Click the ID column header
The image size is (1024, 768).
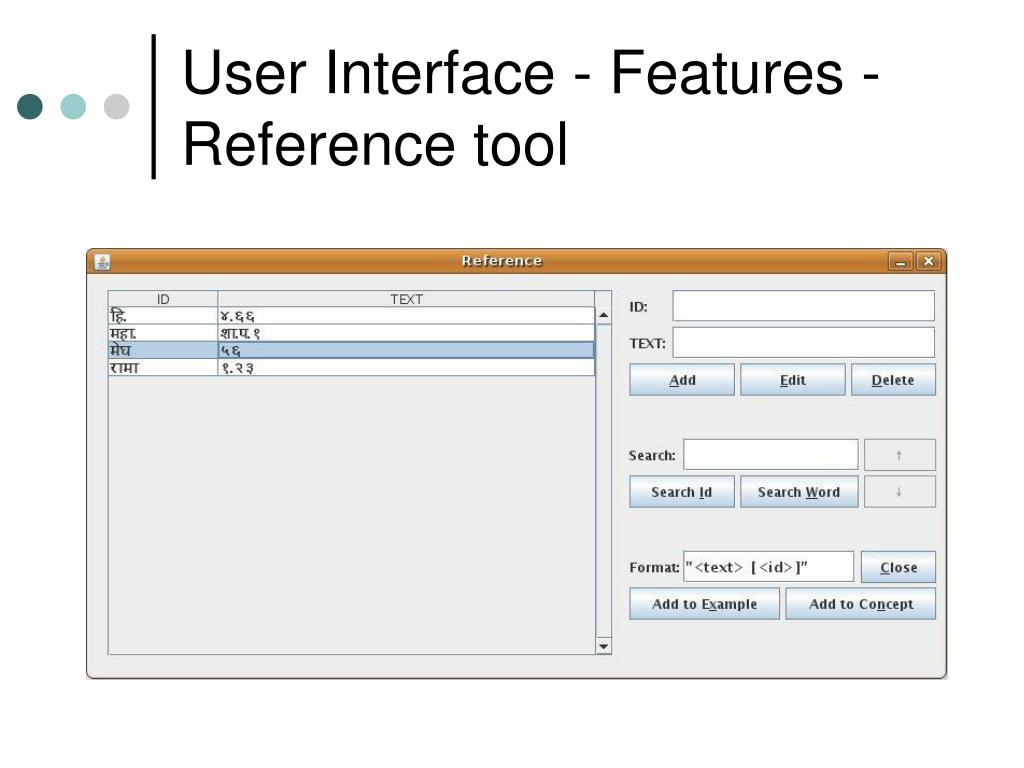163,299
